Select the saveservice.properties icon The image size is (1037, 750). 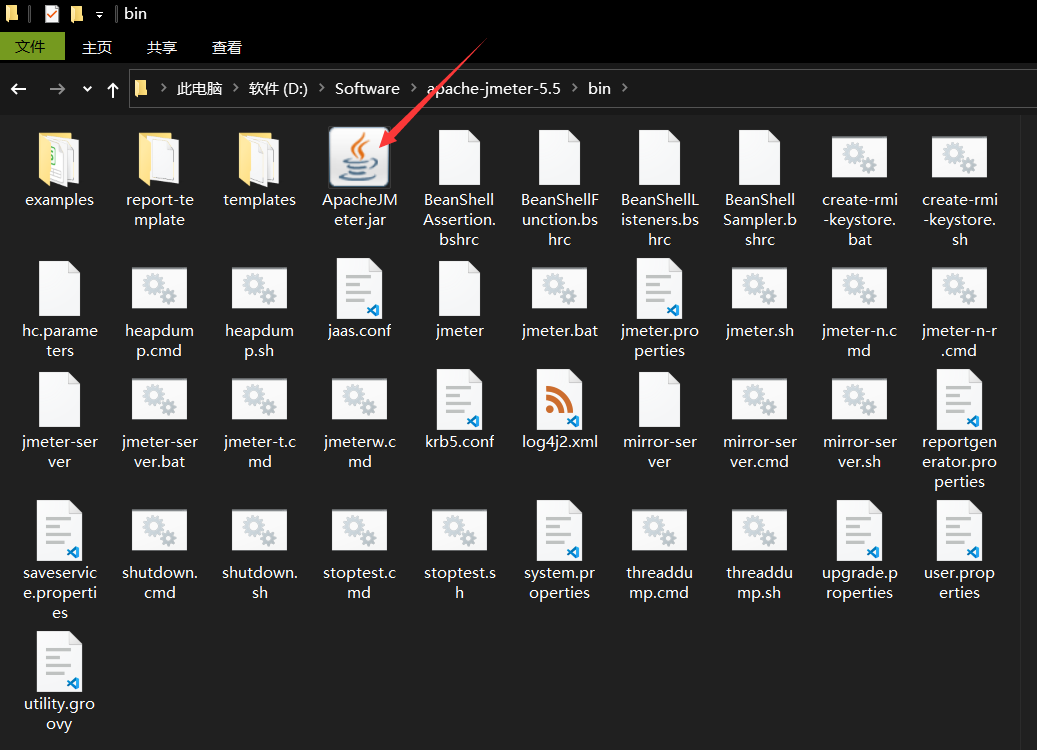pyautogui.click(x=59, y=530)
